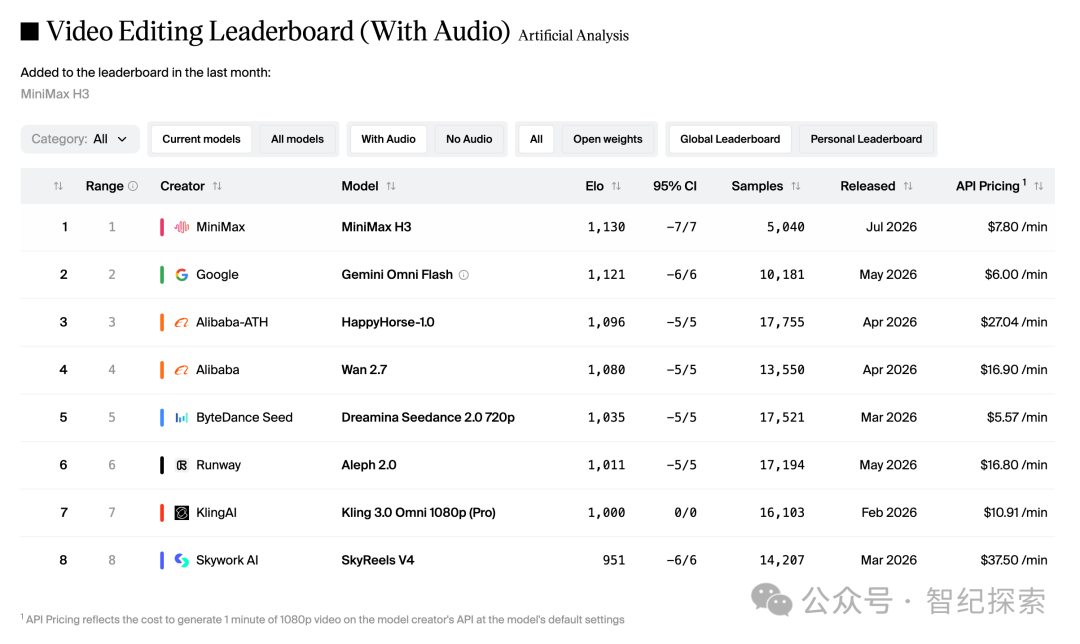Click the Google logo icon
The width and height of the screenshot is (1080, 644).
(x=182, y=275)
